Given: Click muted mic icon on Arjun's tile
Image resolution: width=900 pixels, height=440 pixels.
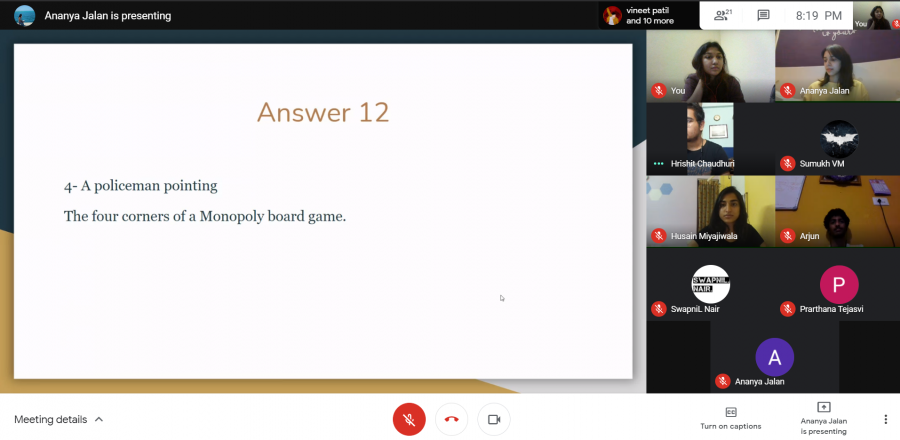Looking at the screenshot, I should point(788,236).
